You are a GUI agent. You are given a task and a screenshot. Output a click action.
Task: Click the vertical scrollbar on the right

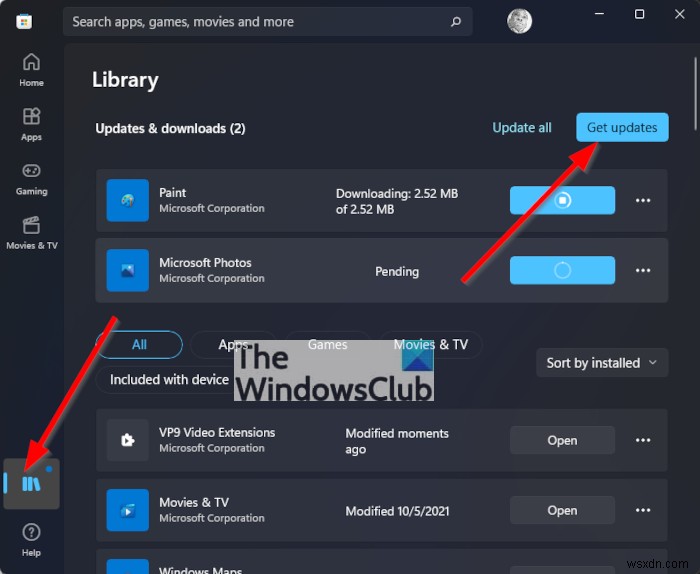695,94
